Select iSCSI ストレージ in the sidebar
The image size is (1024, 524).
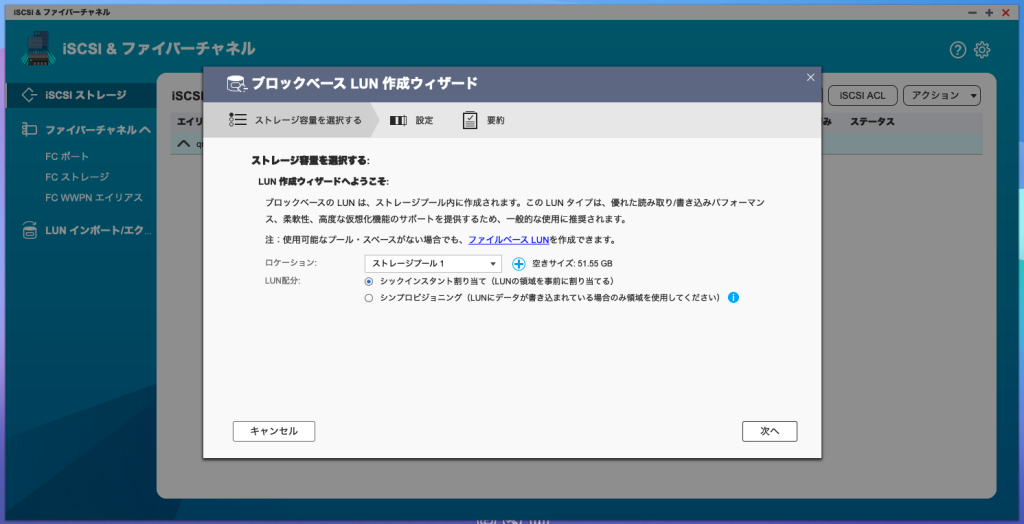pyautogui.click(x=85, y=95)
